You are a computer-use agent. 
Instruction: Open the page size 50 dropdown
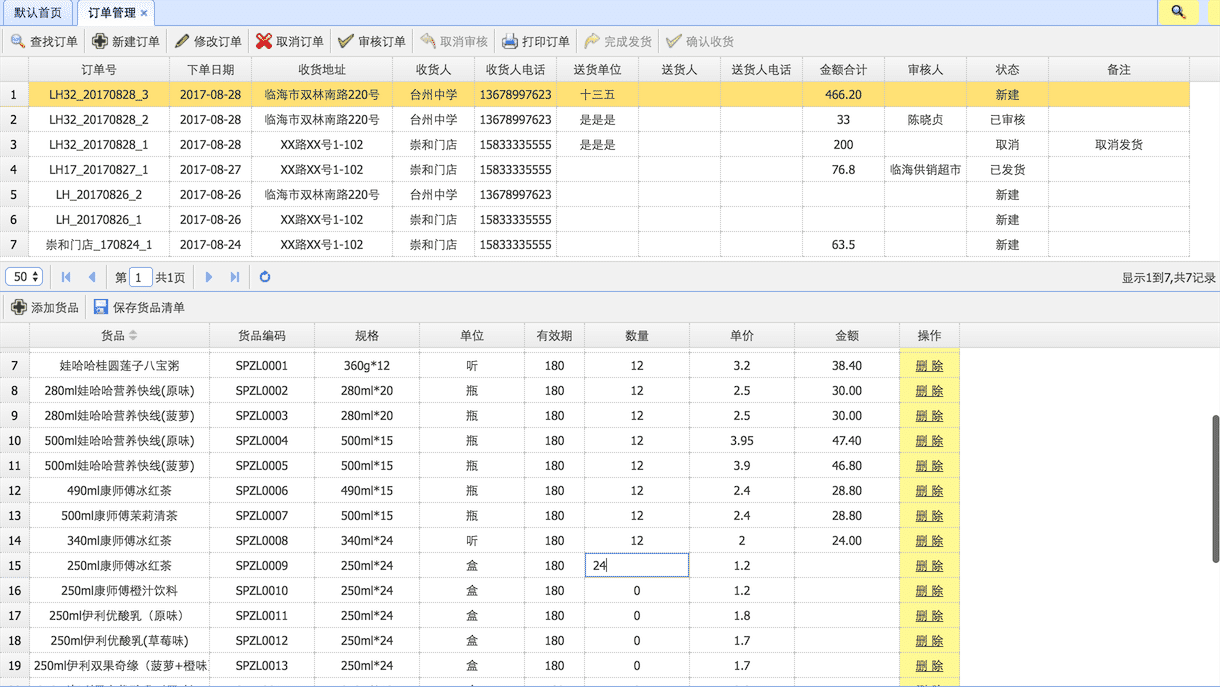pyautogui.click(x=24, y=277)
